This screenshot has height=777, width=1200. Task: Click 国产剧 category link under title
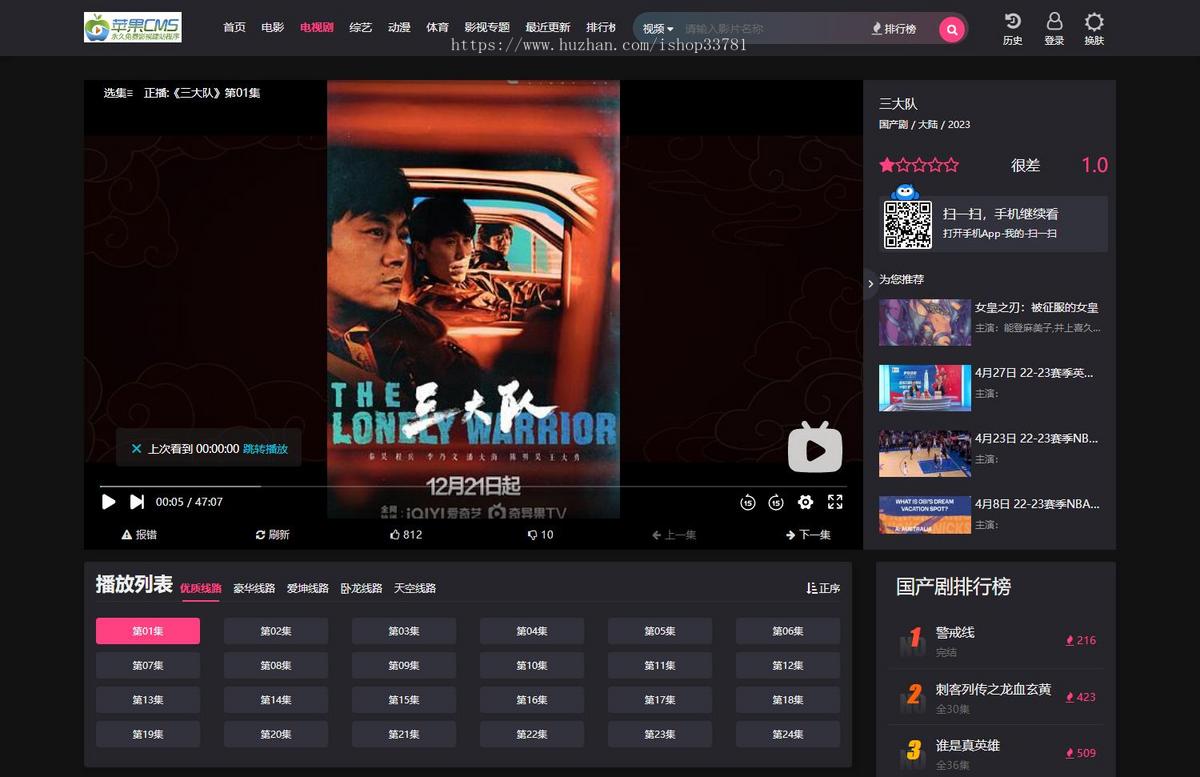tap(894, 125)
